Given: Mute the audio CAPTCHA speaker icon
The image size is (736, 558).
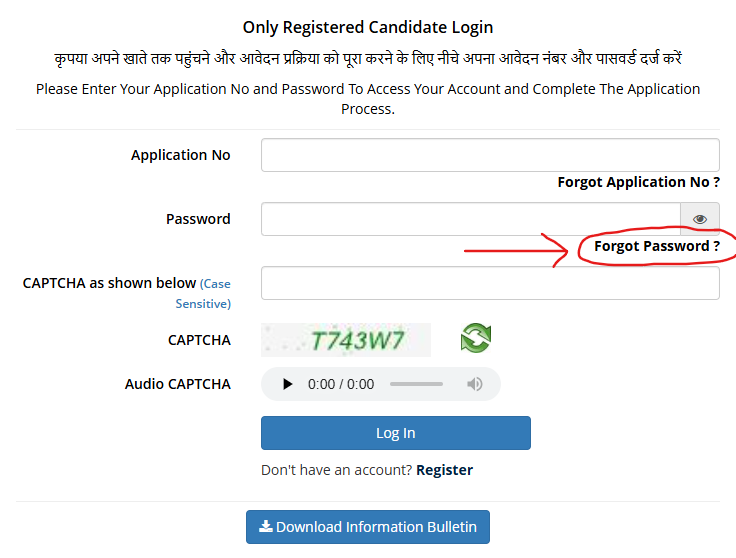Looking at the screenshot, I should tap(475, 384).
